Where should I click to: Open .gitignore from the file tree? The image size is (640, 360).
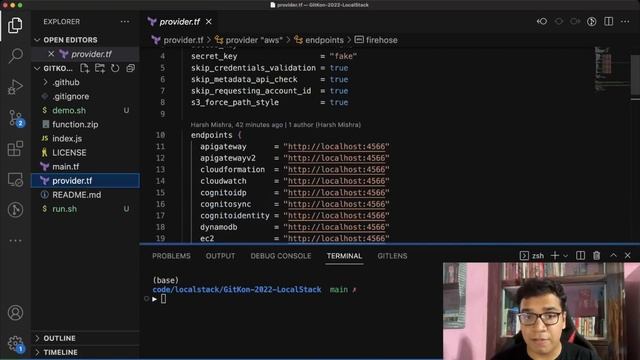coord(70,96)
